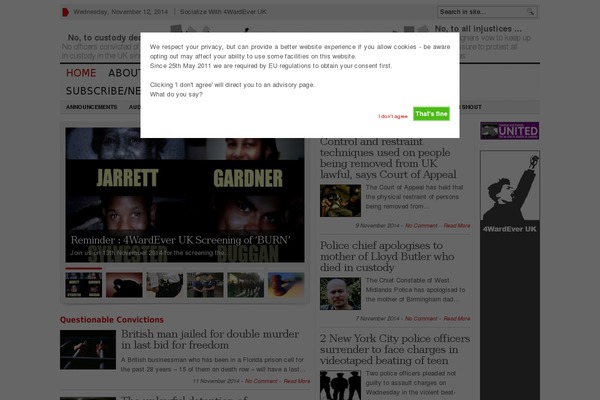
Task: Open Lloyd Butler article thumbnail
Action: tap(340, 294)
